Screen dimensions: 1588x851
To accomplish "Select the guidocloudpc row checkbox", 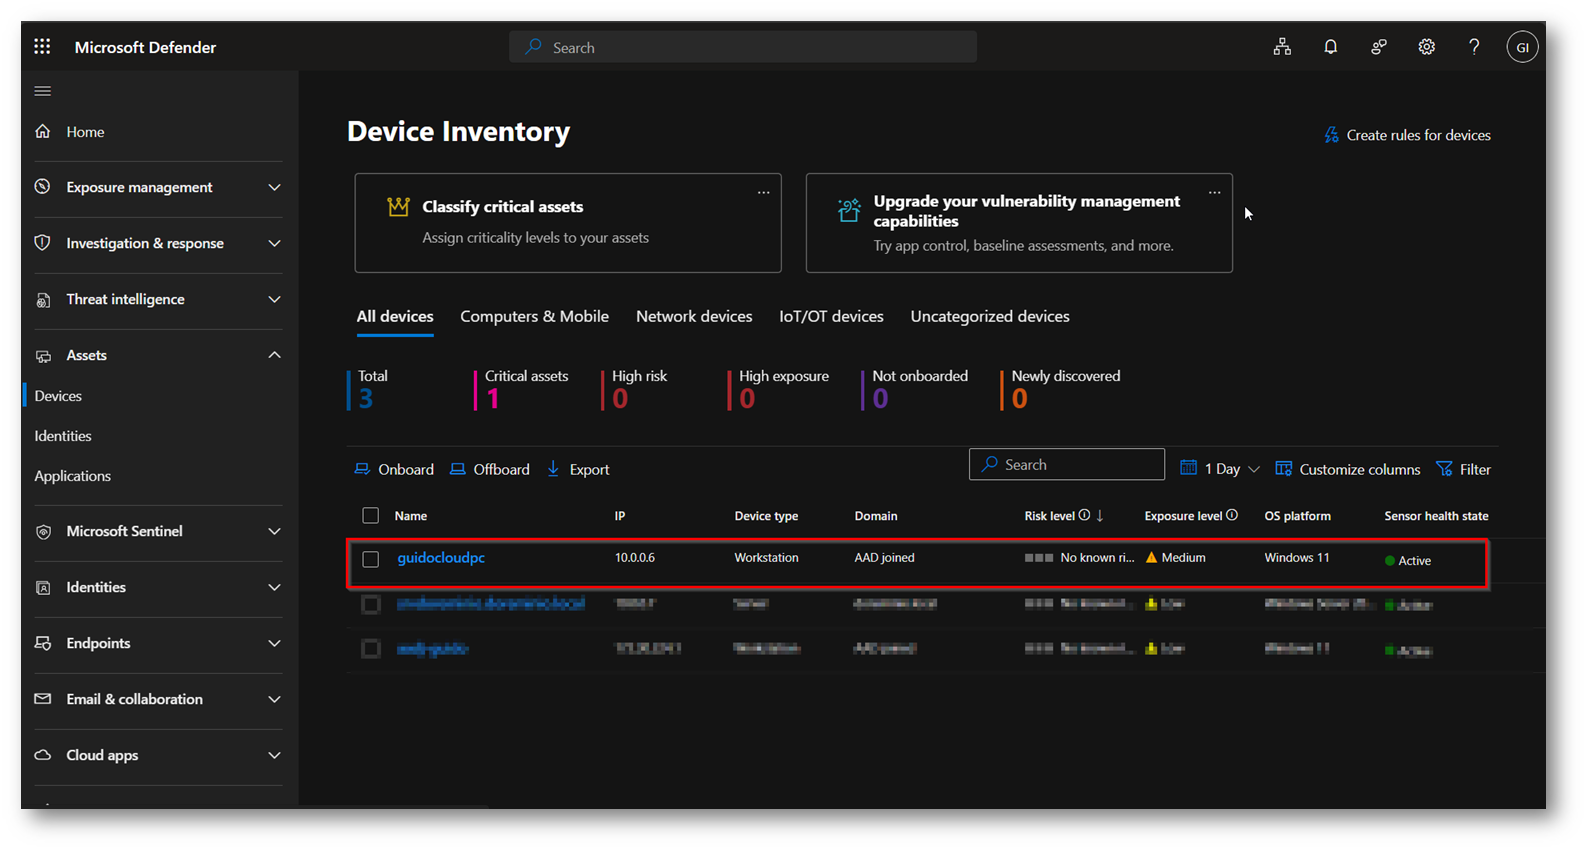I will pos(371,559).
